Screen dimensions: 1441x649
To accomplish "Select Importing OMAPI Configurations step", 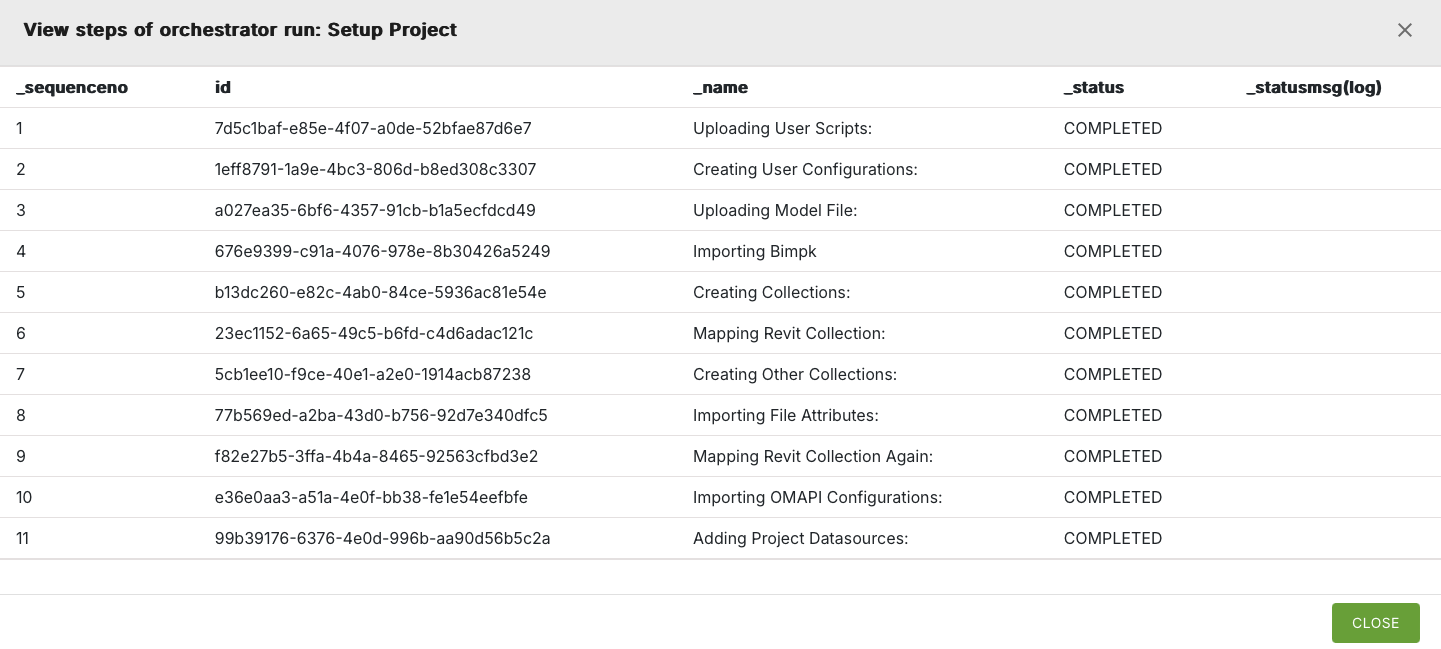I will coord(817,497).
